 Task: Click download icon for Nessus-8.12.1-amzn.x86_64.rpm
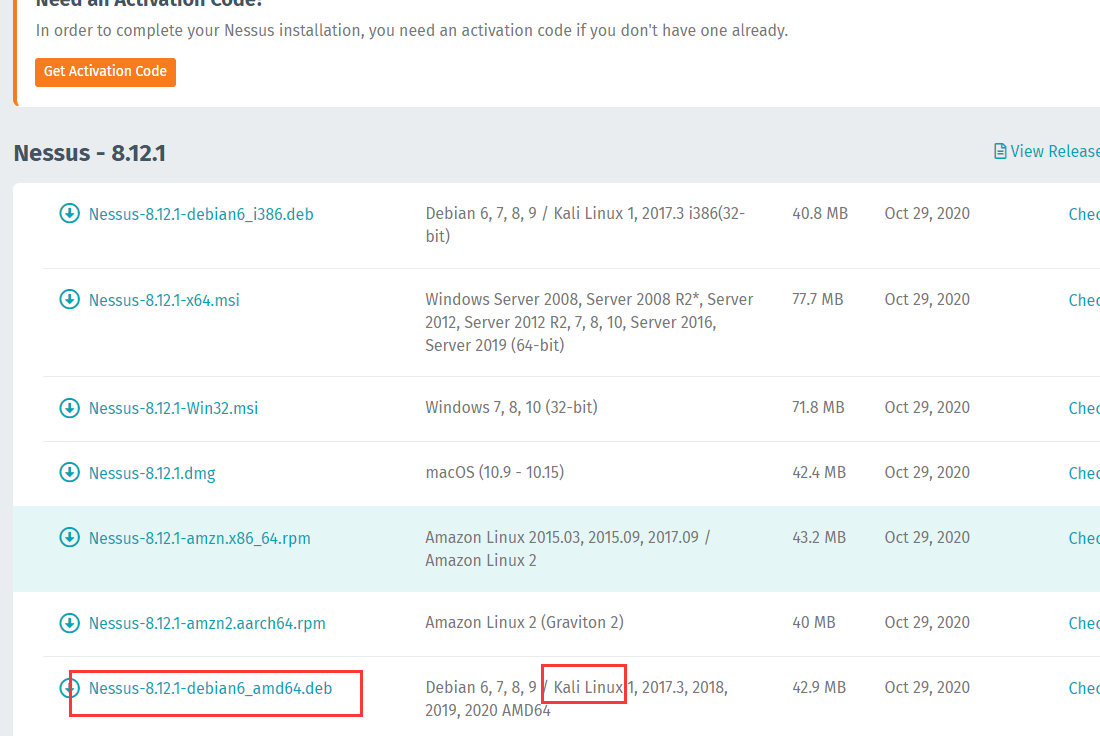click(69, 537)
